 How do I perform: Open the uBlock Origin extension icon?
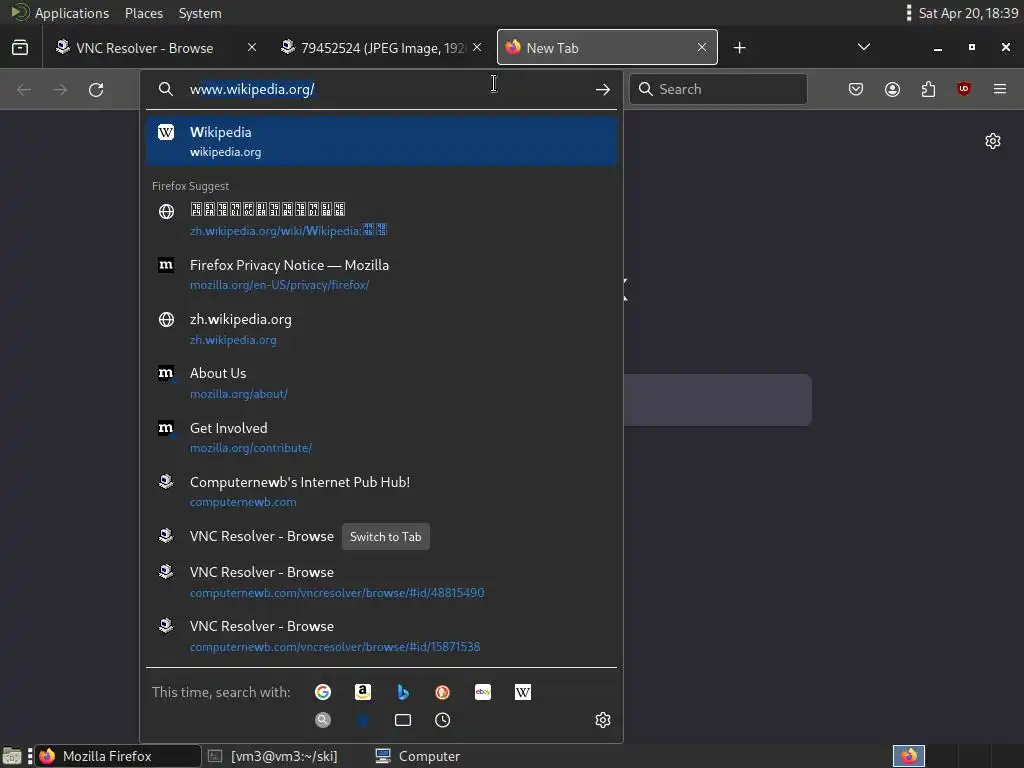click(x=963, y=89)
